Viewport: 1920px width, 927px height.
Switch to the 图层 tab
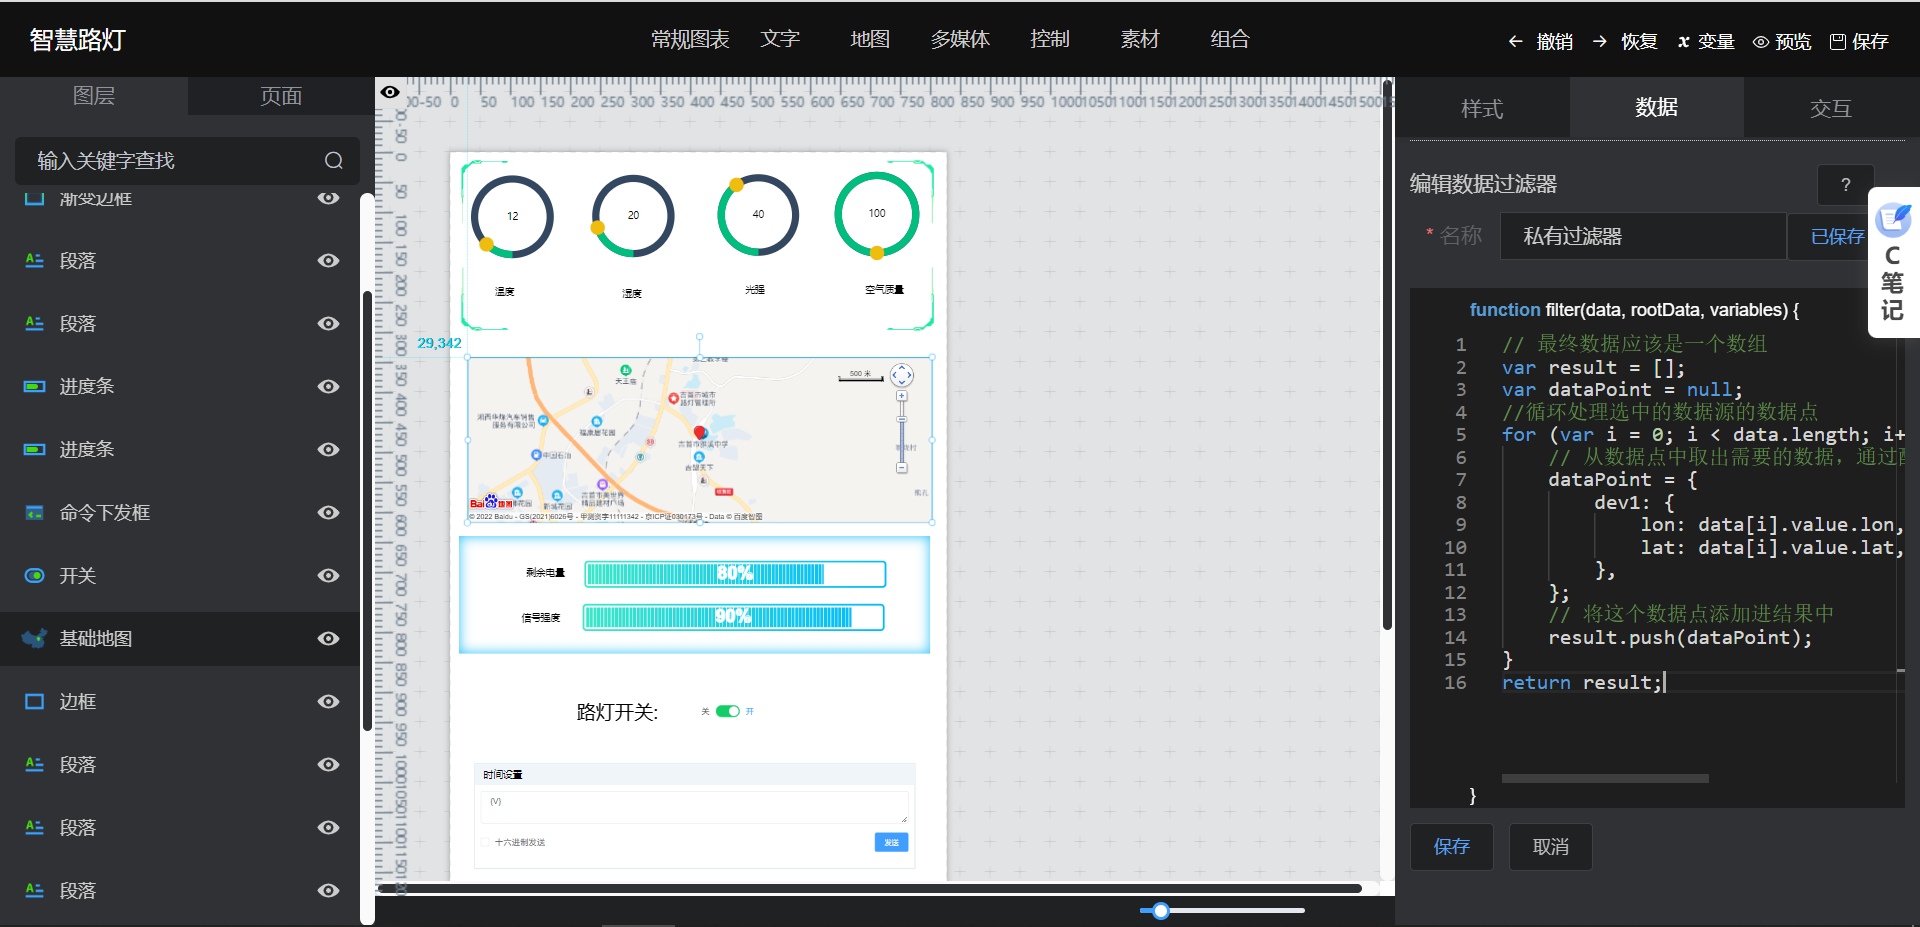(x=94, y=96)
